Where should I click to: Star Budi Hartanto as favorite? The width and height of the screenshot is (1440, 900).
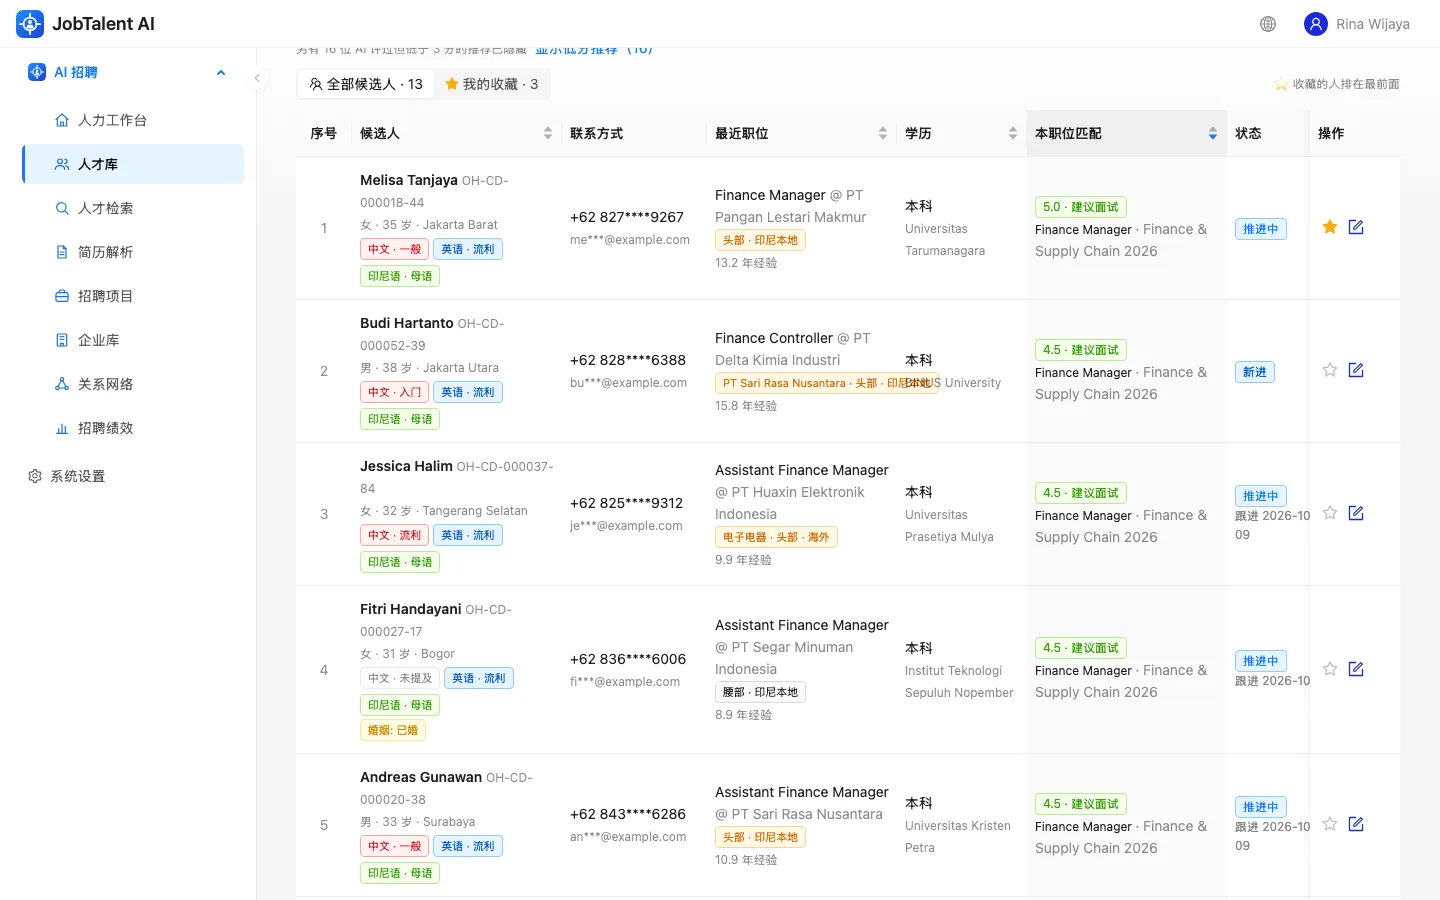coord(1330,370)
